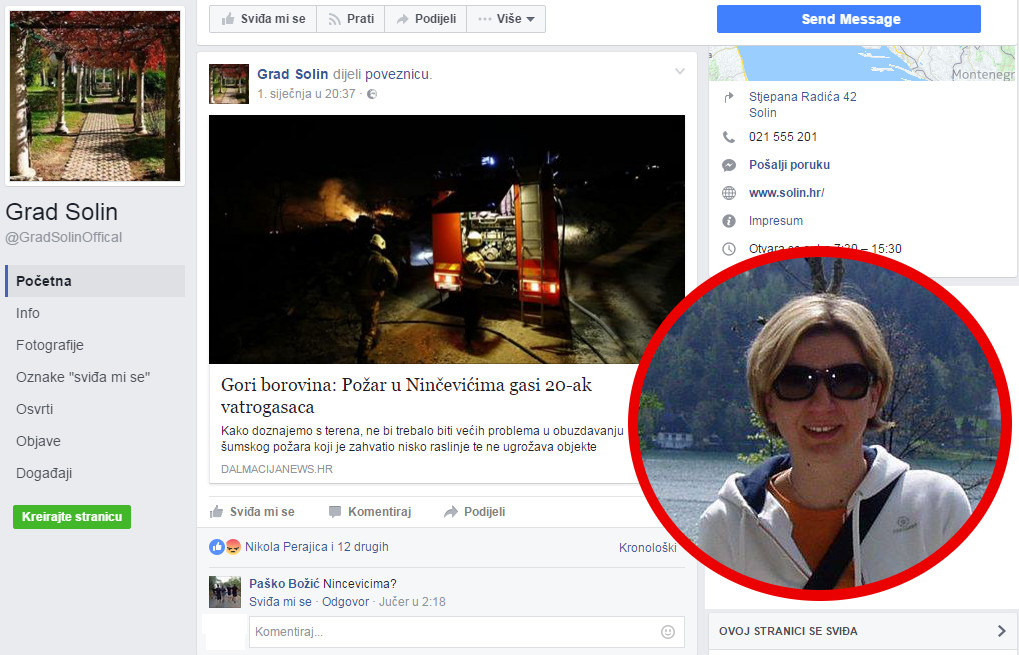
Task: Open the post options chevron at top right
Action: 680,71
